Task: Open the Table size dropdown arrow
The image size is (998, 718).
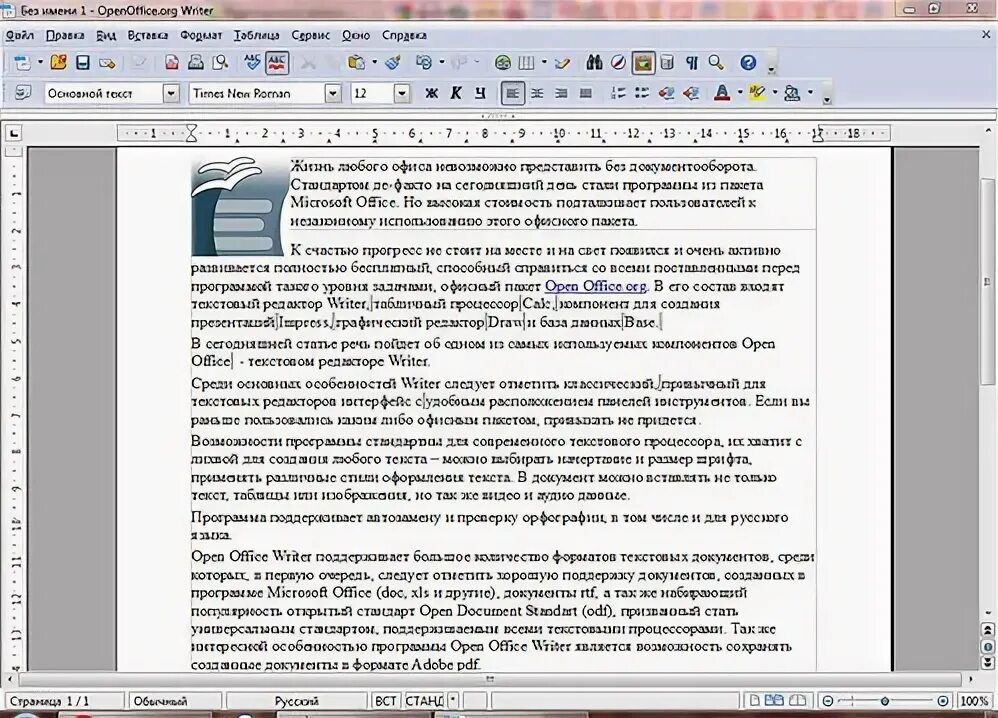Action: (544, 62)
